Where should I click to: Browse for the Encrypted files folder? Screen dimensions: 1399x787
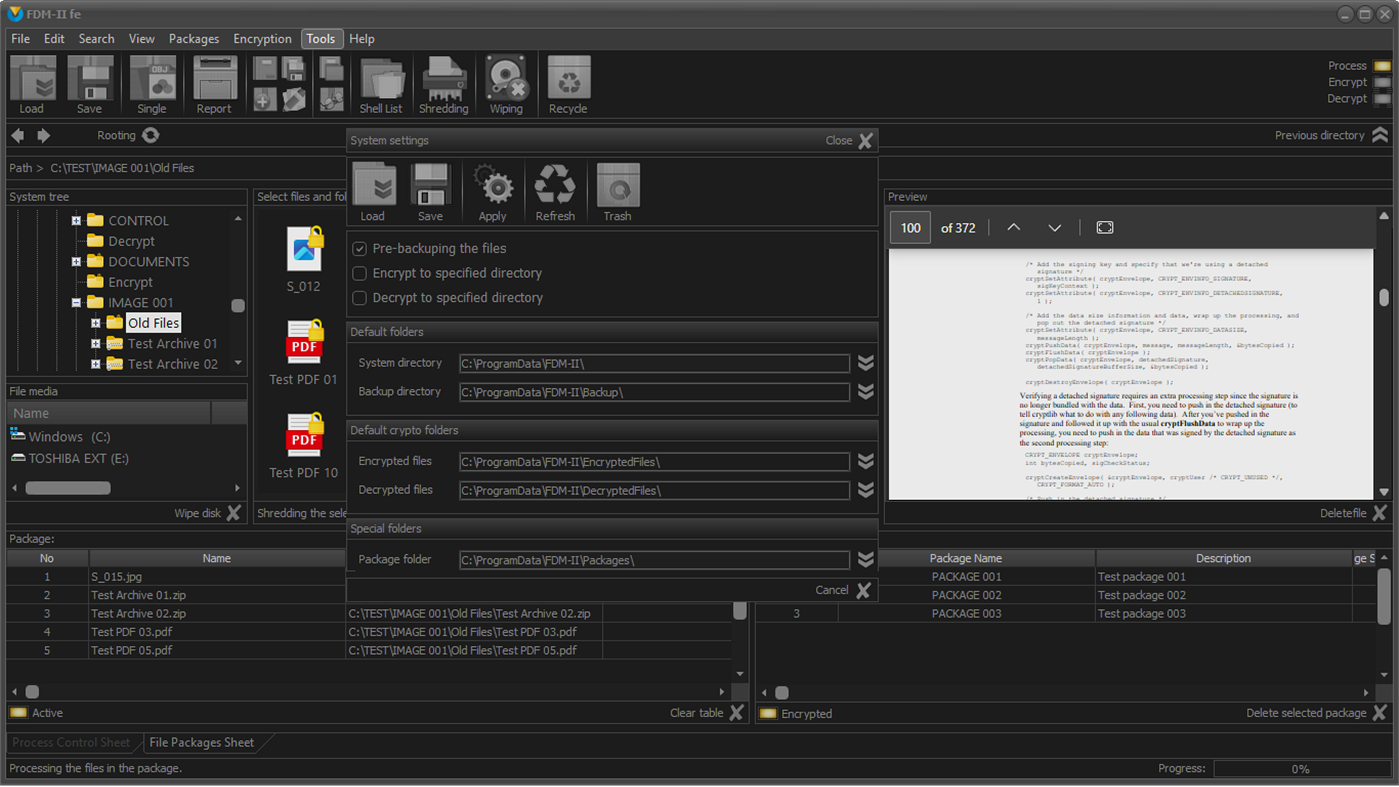pos(866,461)
